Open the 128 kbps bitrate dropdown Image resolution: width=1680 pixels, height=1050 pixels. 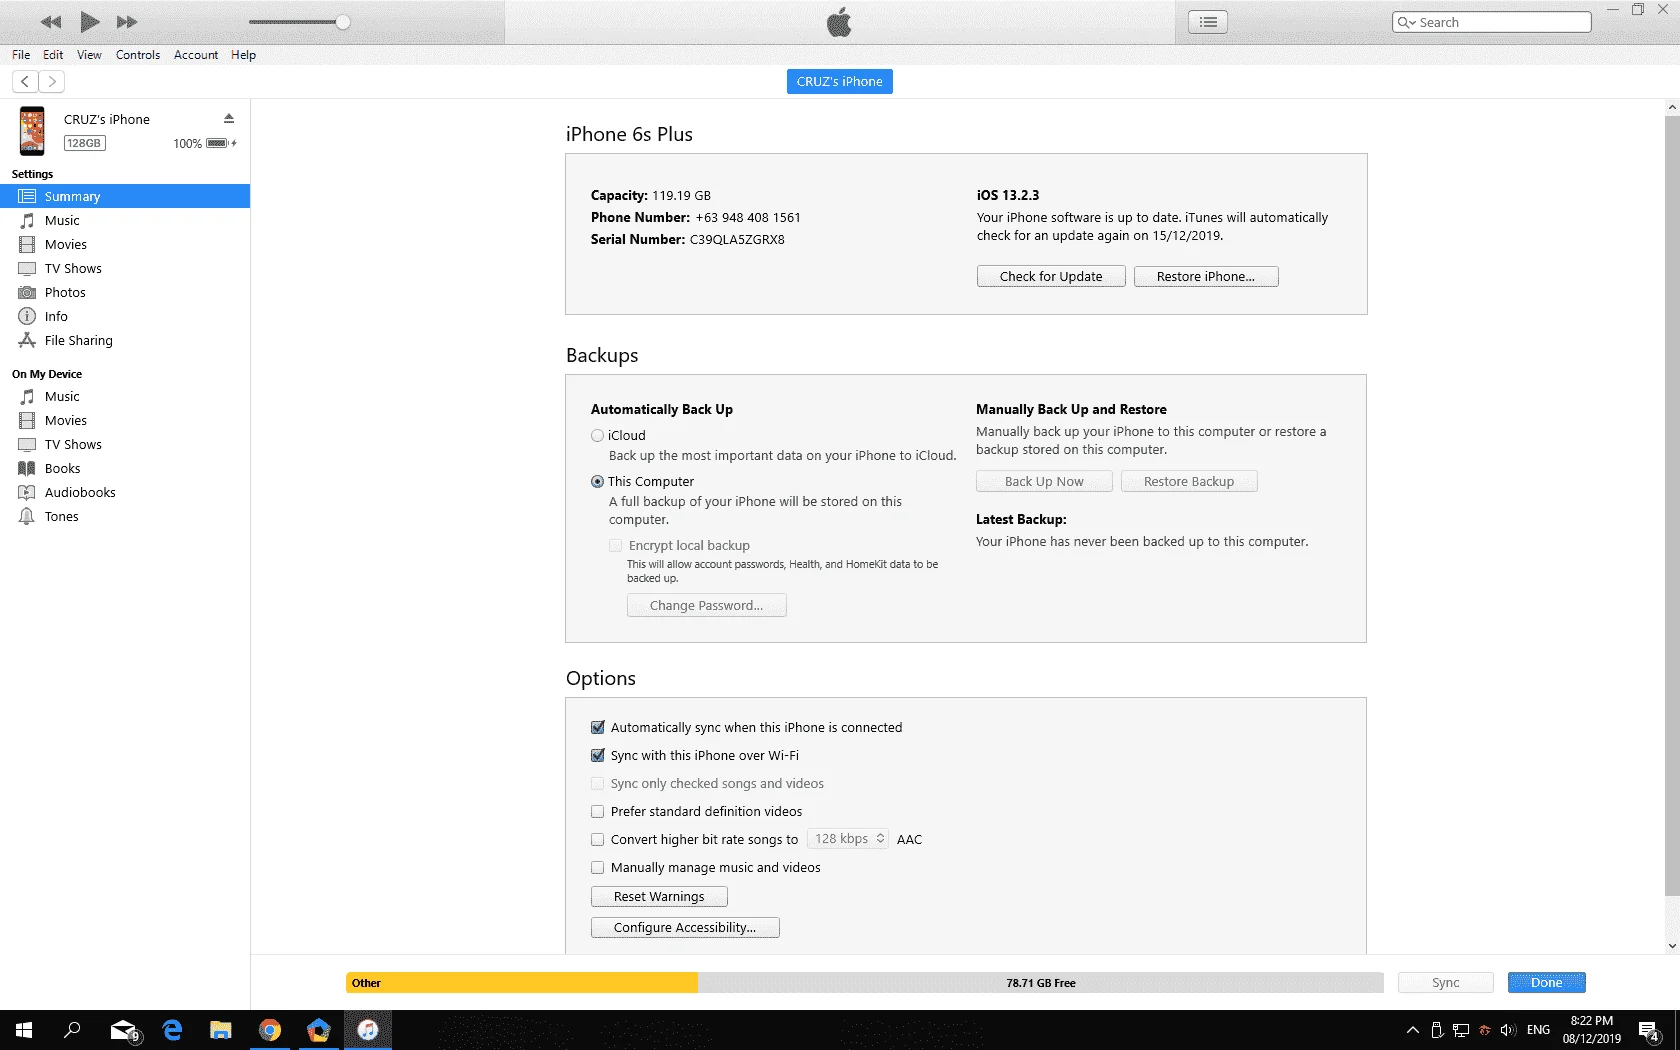[x=848, y=839]
